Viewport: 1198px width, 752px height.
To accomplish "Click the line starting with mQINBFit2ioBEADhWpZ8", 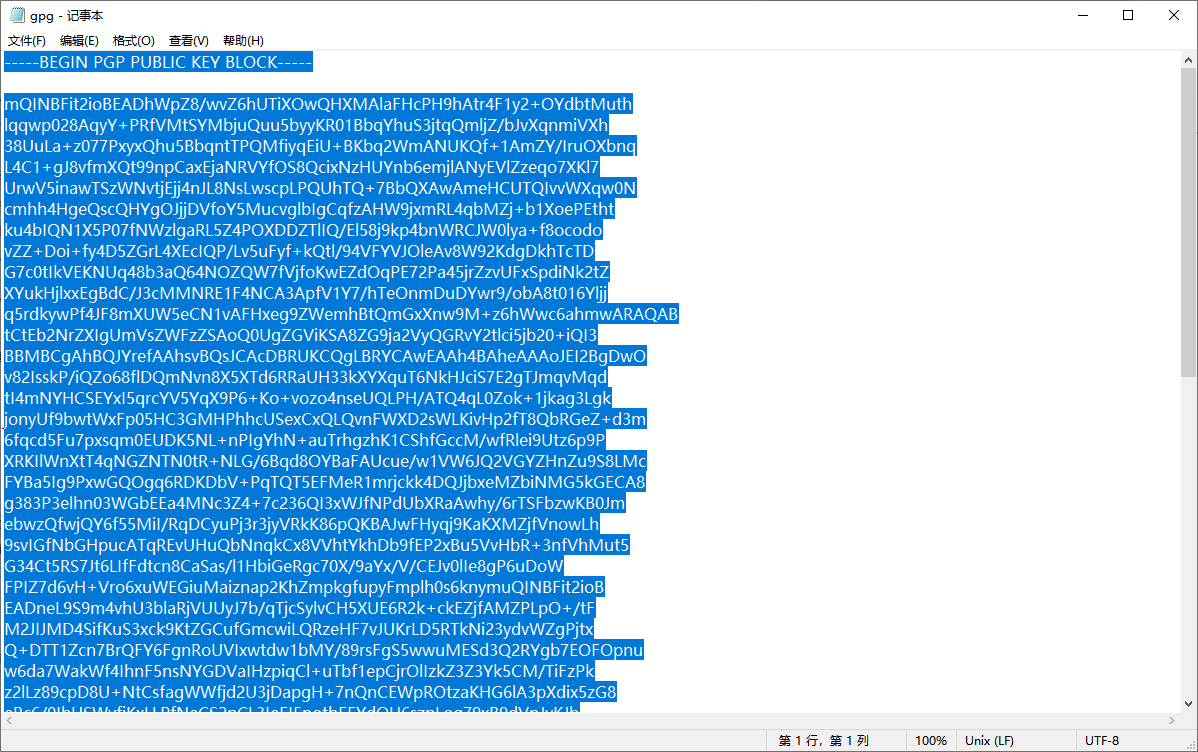I will [319, 104].
